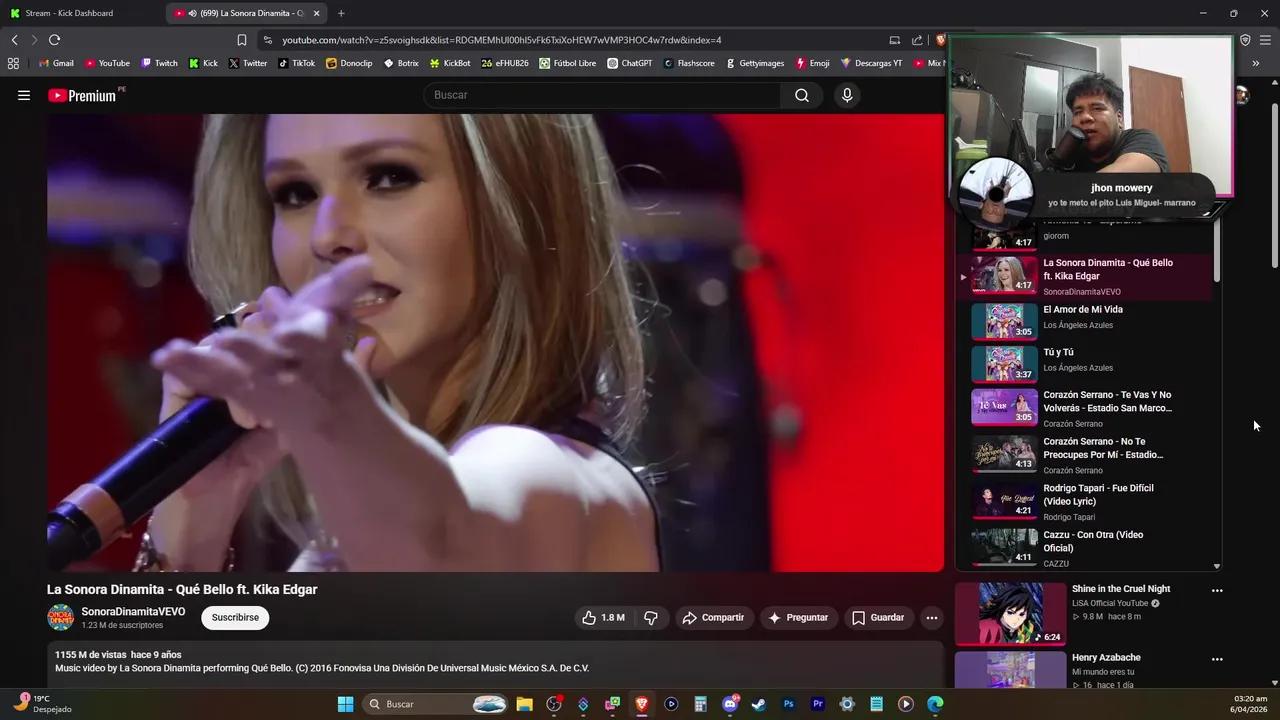Click the video title Qué Bello text
Image resolution: width=1280 pixels, height=720 pixels.
182,590
